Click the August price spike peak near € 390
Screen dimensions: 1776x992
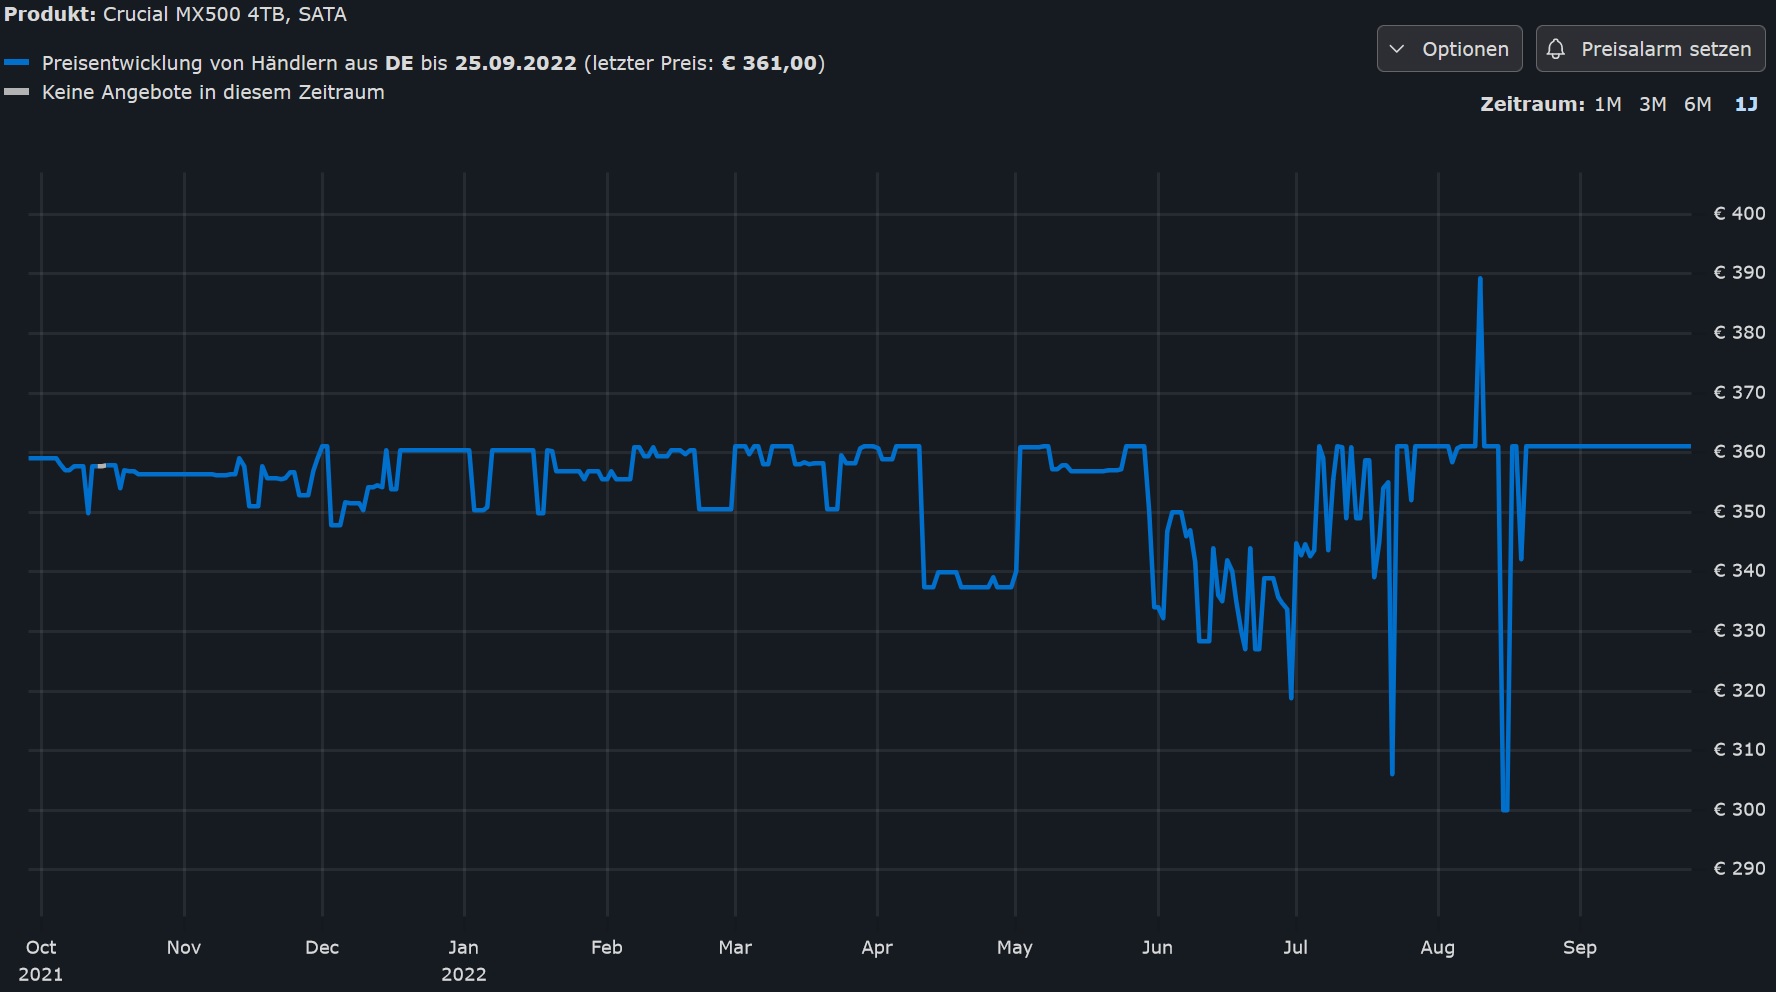1480,279
